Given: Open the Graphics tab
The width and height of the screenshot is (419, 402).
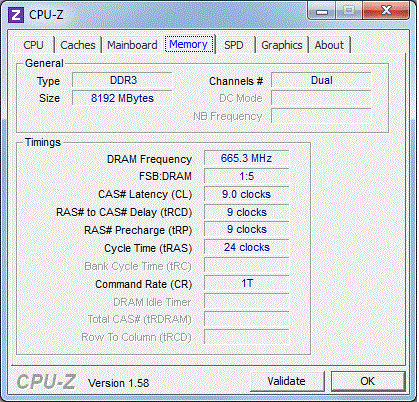Looking at the screenshot, I should 282,45.
